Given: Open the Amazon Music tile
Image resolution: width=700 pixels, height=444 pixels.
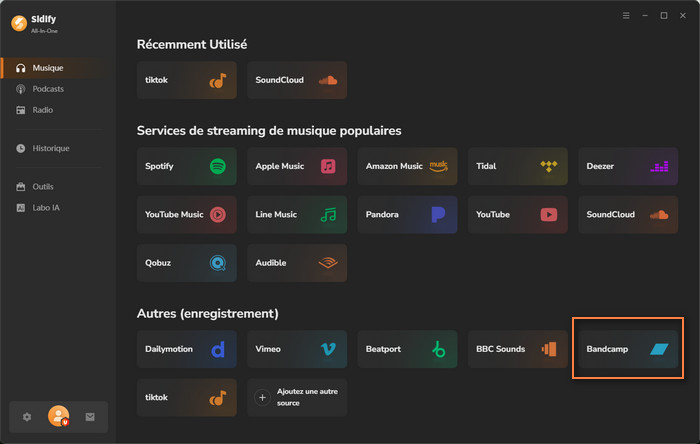Looking at the screenshot, I should [407, 166].
